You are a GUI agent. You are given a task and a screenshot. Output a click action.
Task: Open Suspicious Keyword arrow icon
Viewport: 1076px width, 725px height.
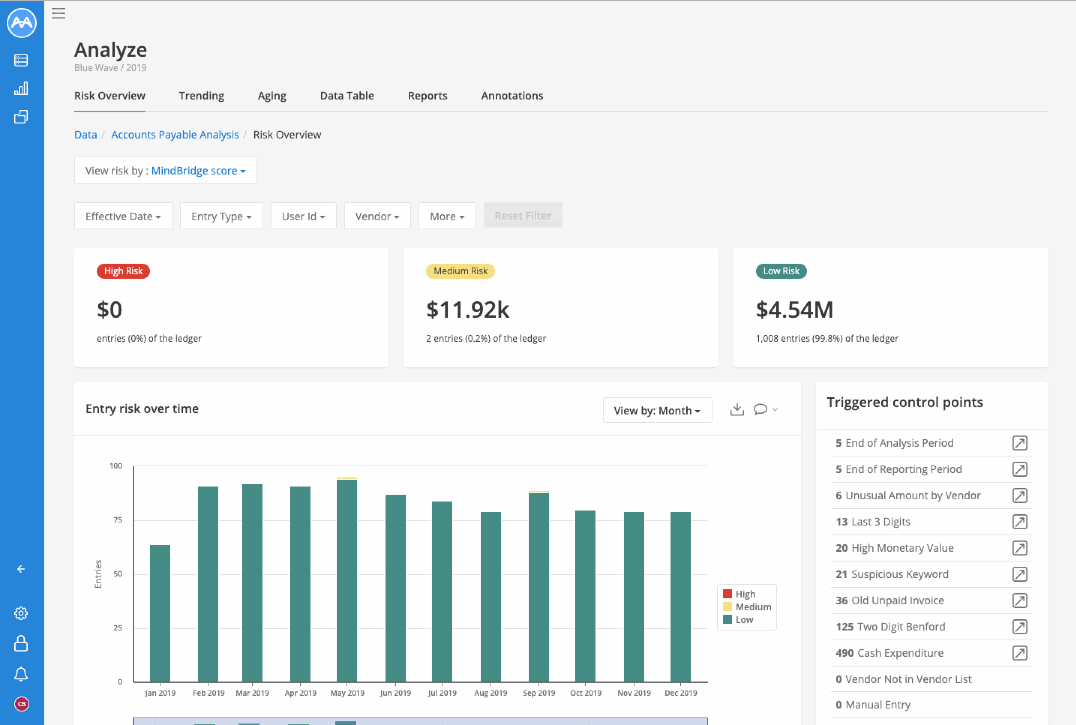1020,574
